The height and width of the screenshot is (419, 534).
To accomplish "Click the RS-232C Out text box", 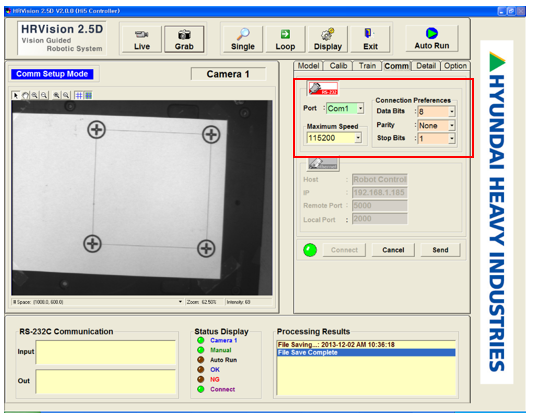I will (x=106, y=382).
